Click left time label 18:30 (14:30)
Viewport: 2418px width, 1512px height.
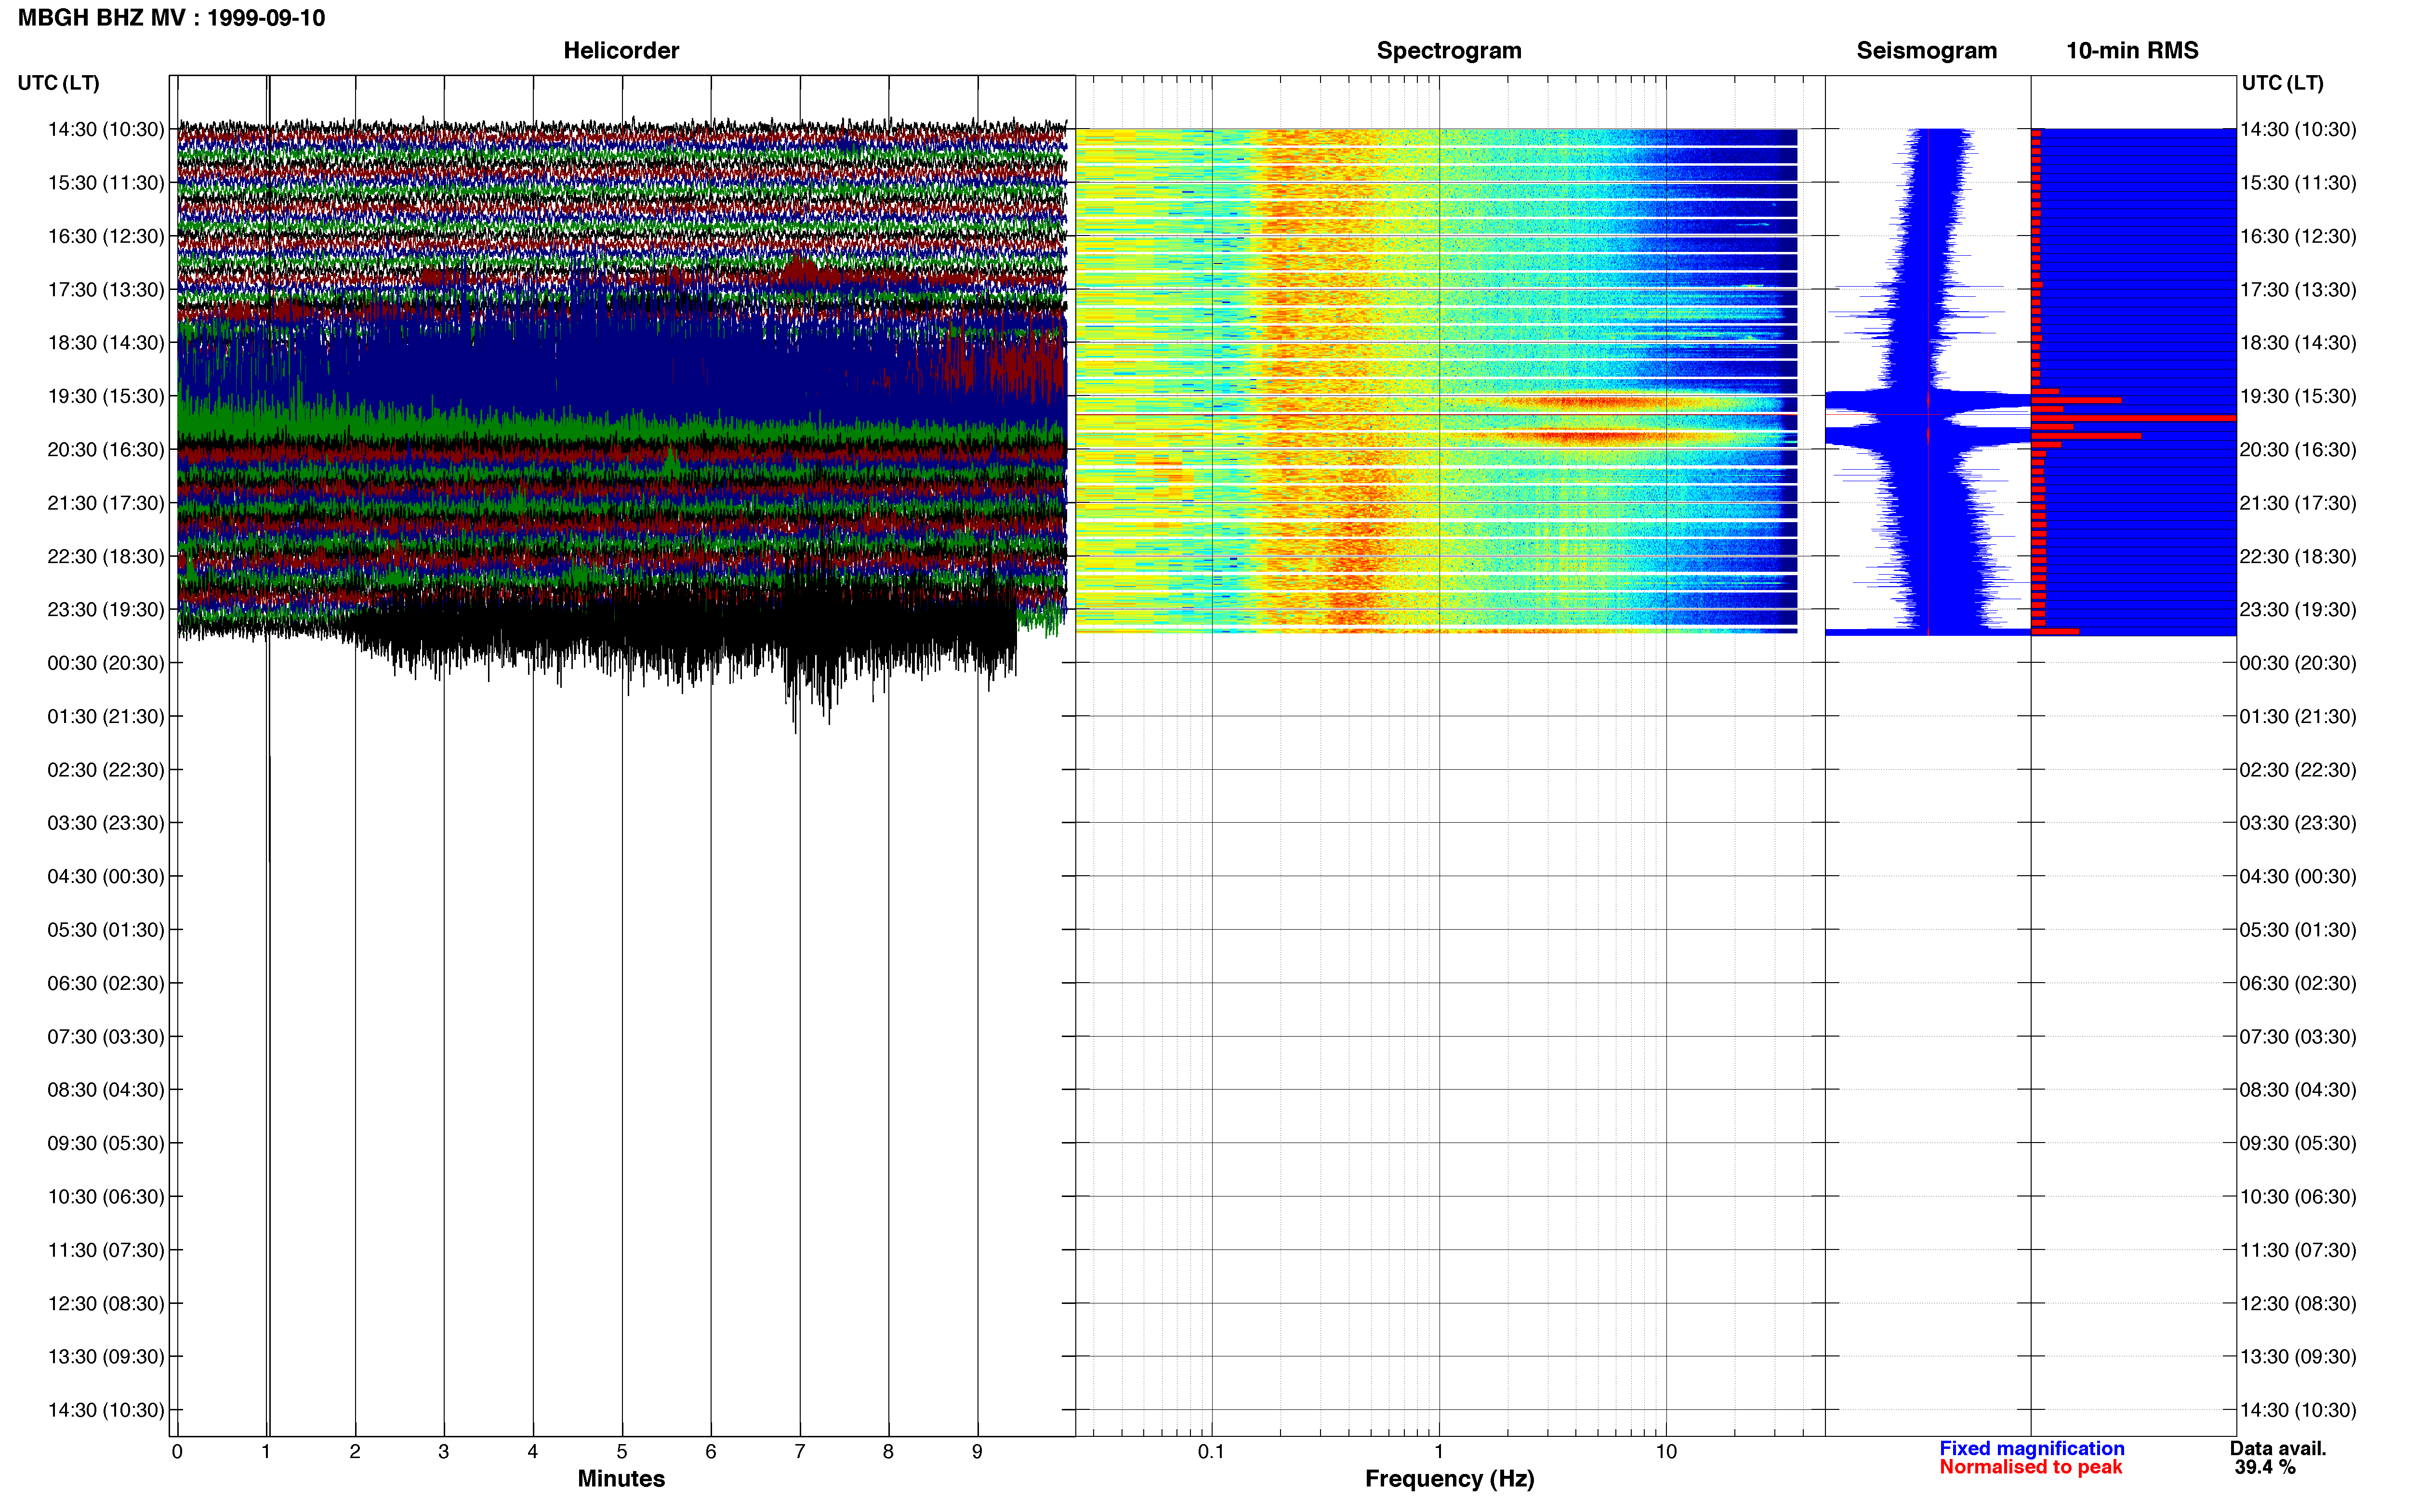pos(106,342)
